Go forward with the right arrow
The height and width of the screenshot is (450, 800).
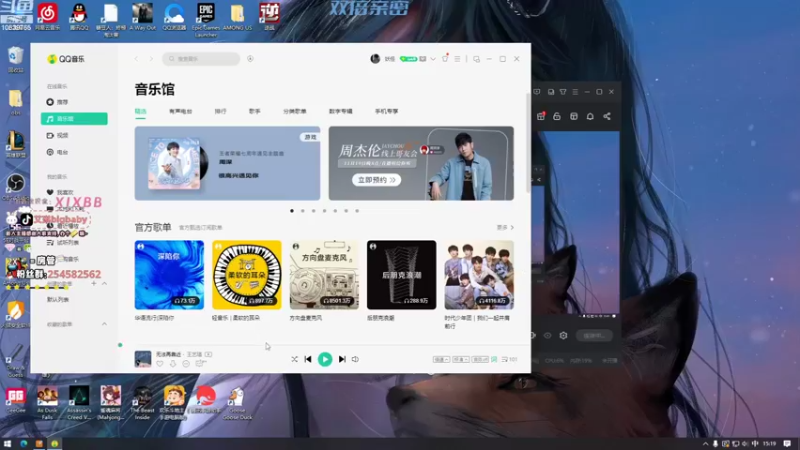point(151,59)
